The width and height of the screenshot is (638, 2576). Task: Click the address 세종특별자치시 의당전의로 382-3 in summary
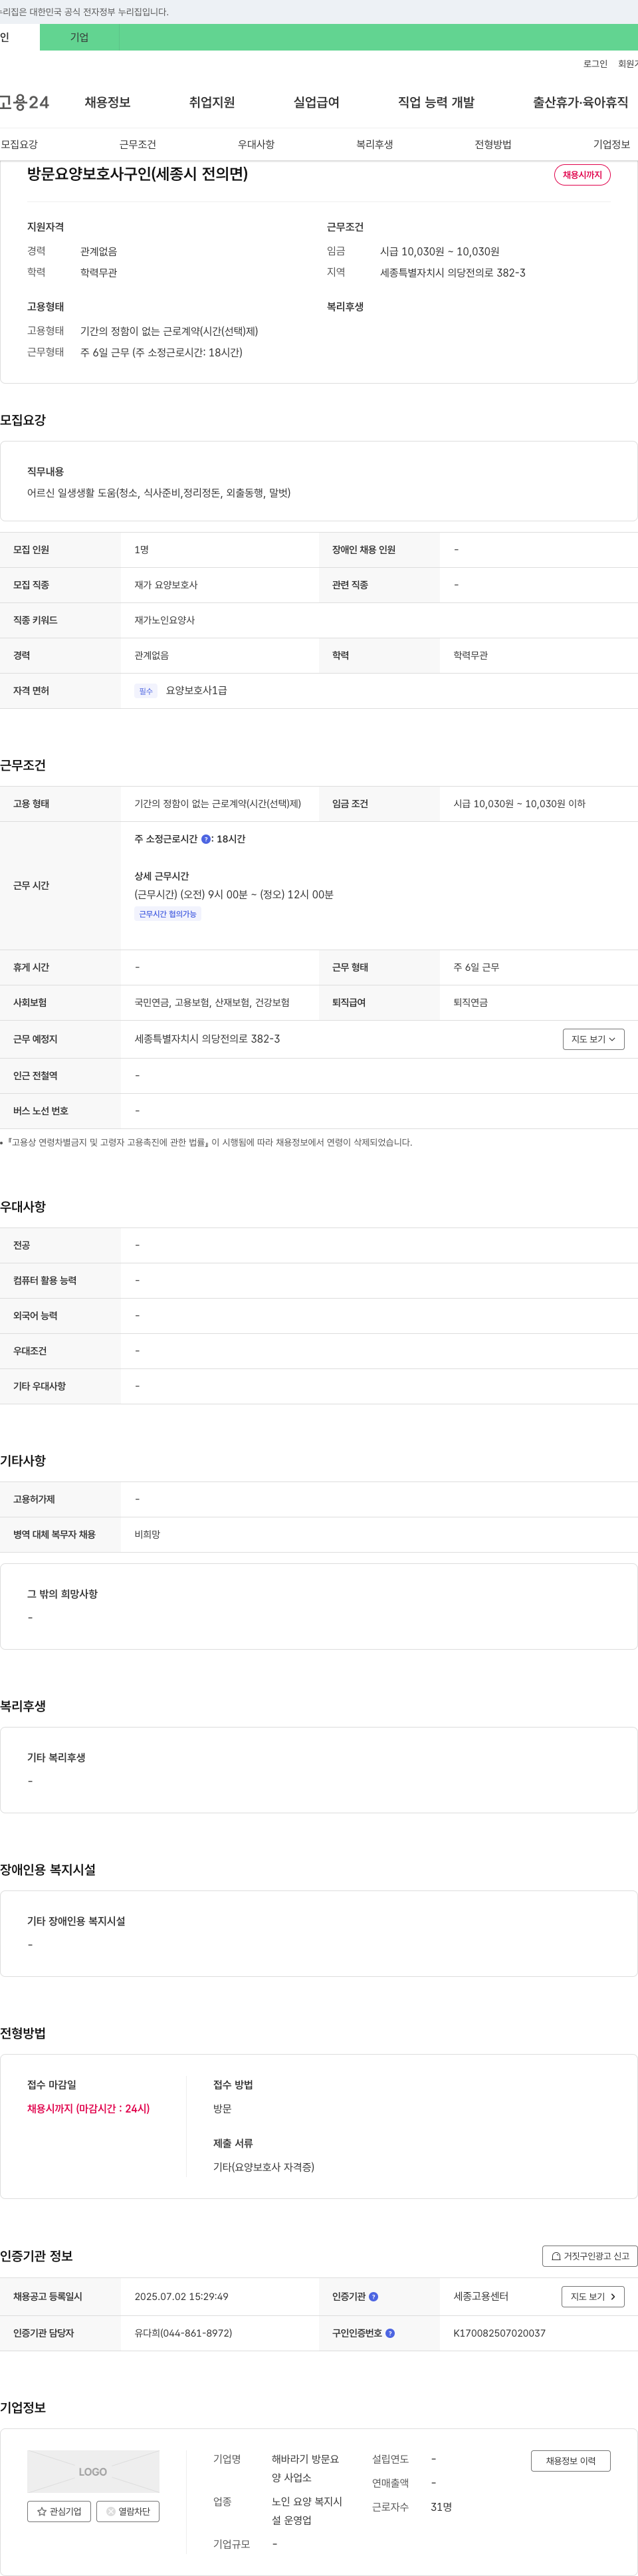[x=452, y=273]
